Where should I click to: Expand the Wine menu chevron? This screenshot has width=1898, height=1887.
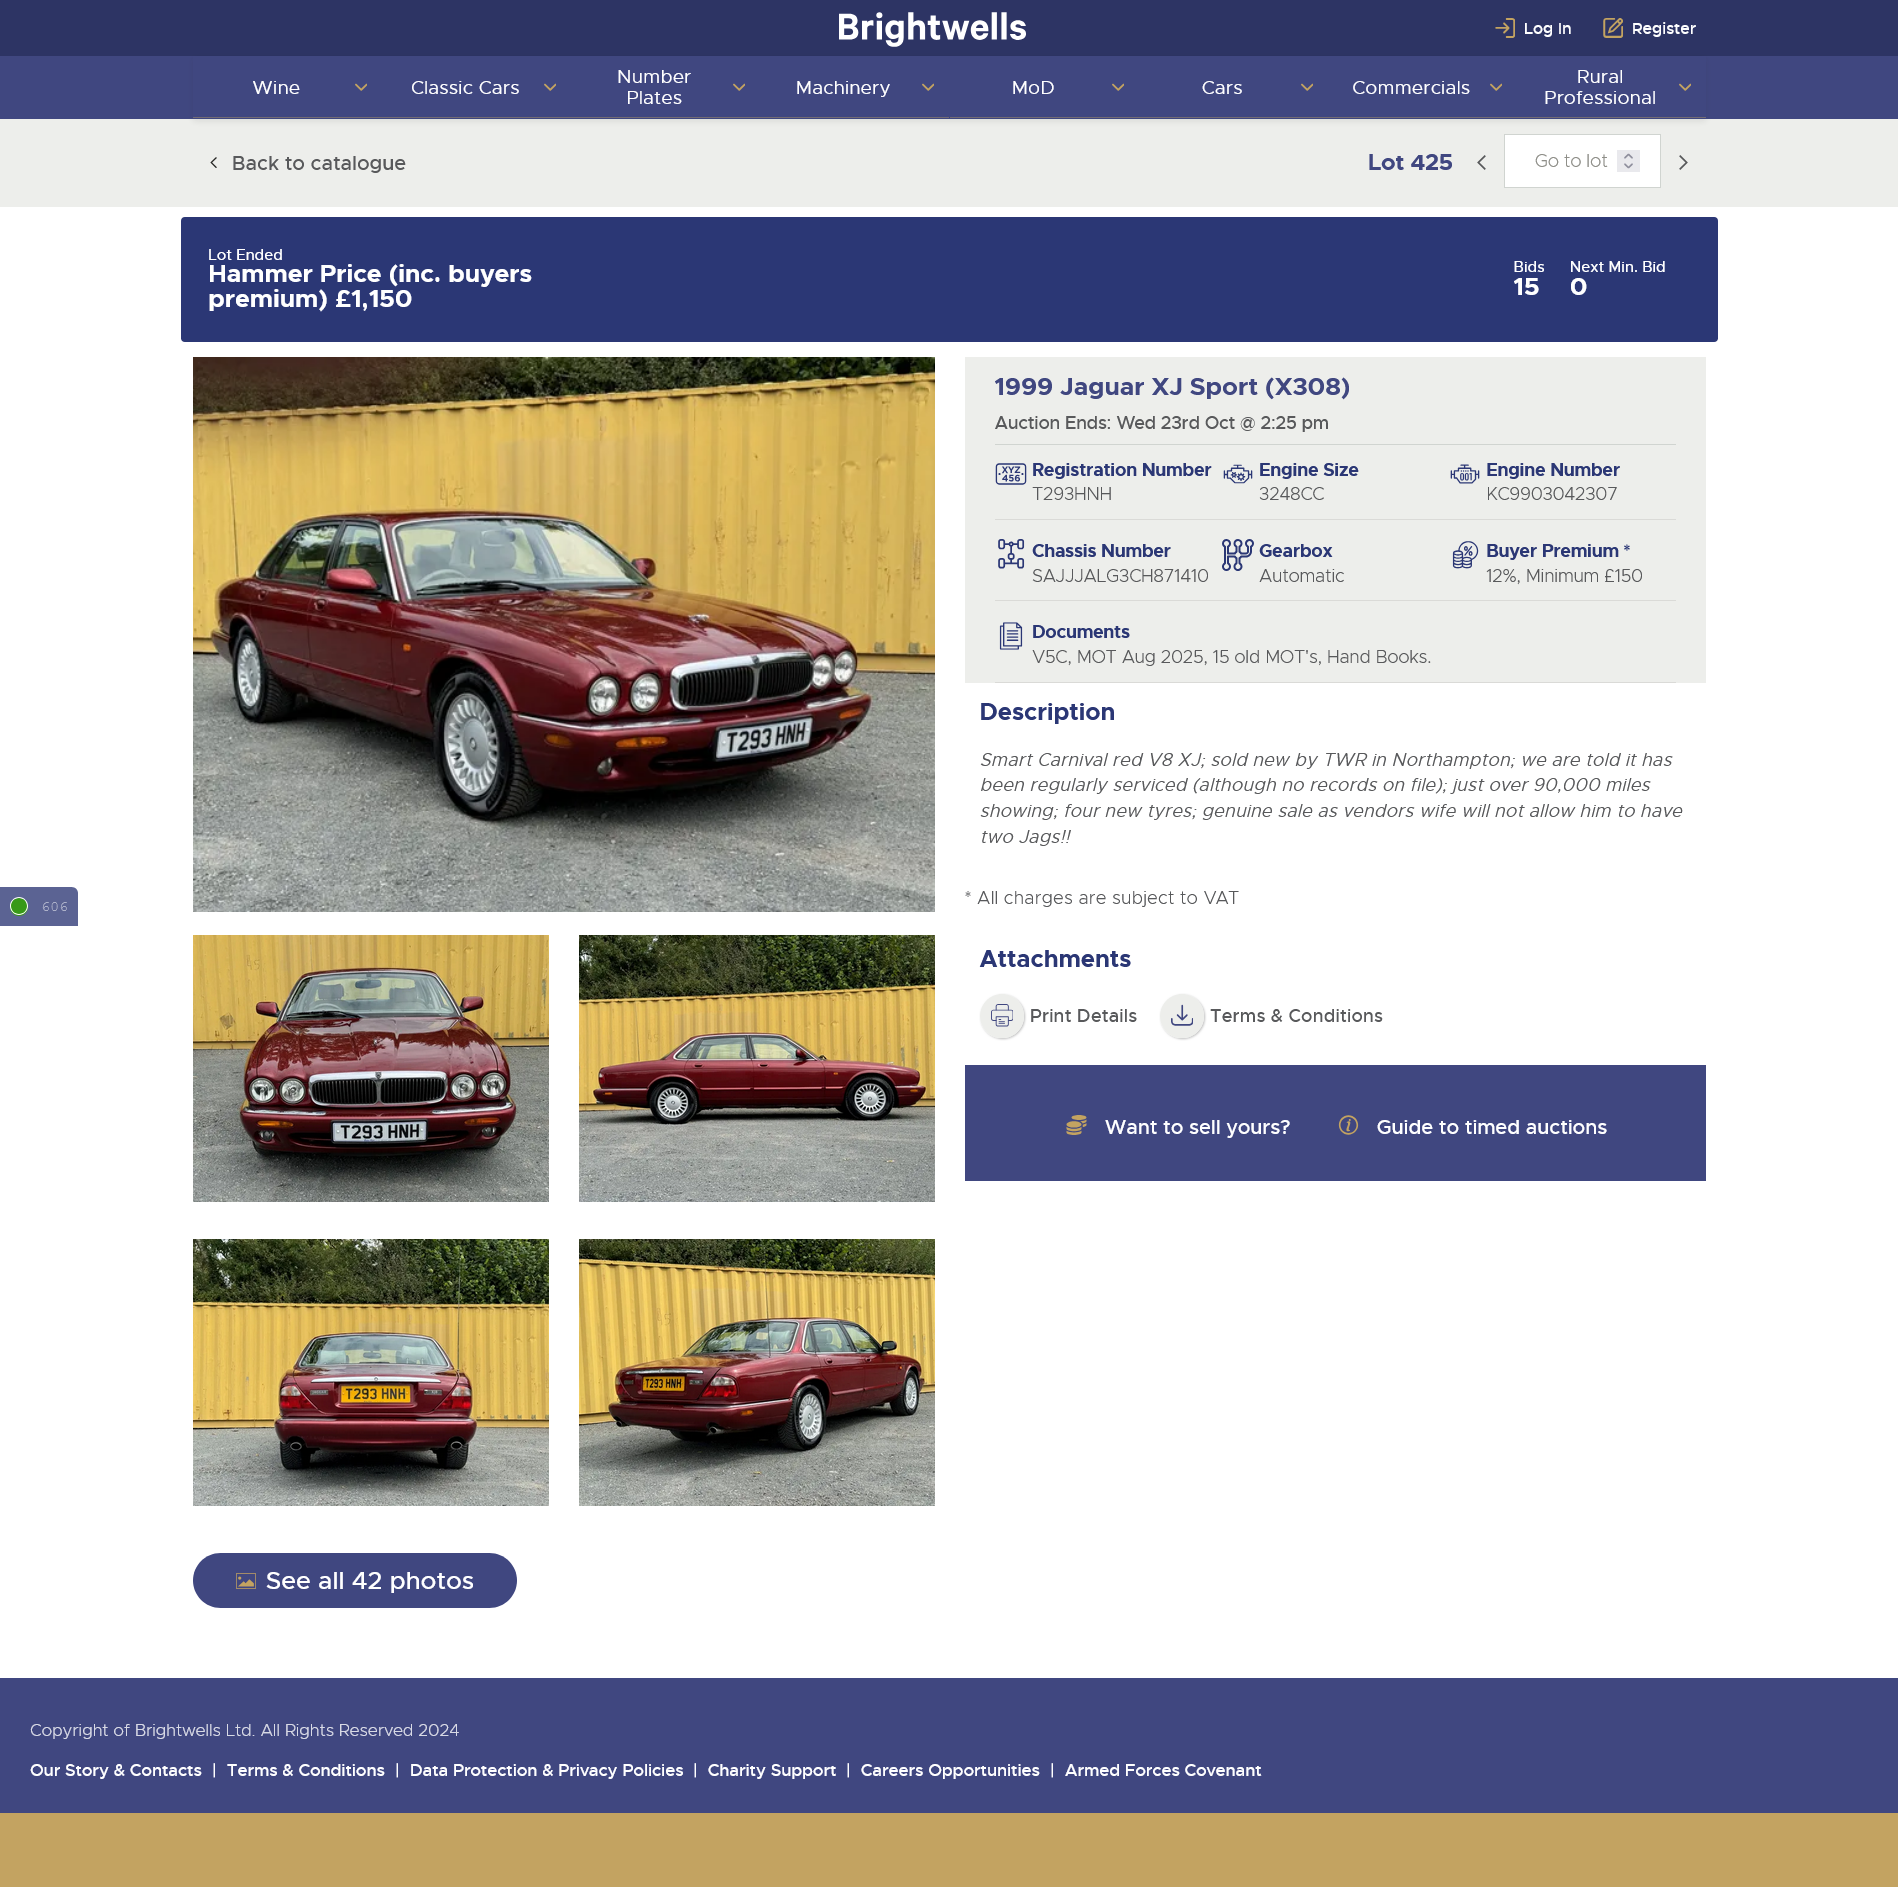click(361, 87)
